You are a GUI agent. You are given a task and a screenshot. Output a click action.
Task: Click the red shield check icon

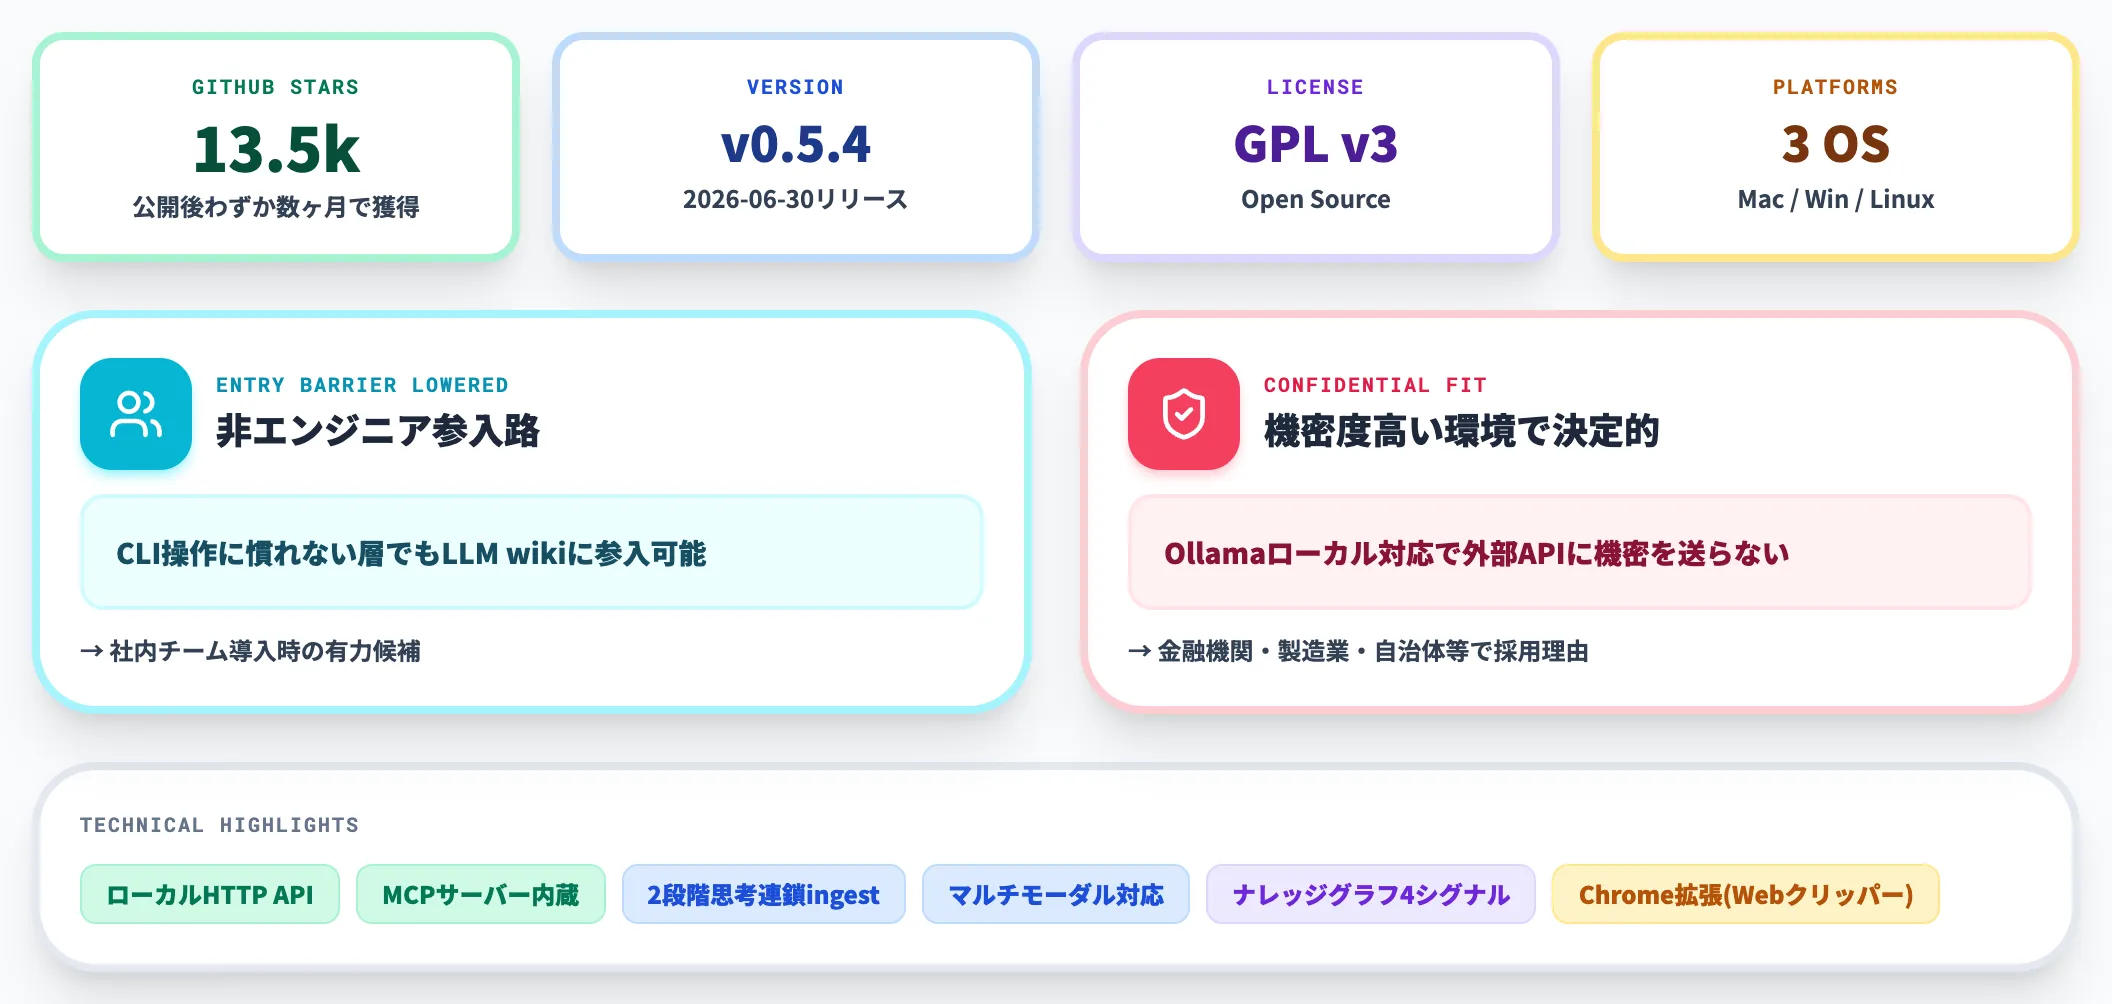click(1184, 414)
